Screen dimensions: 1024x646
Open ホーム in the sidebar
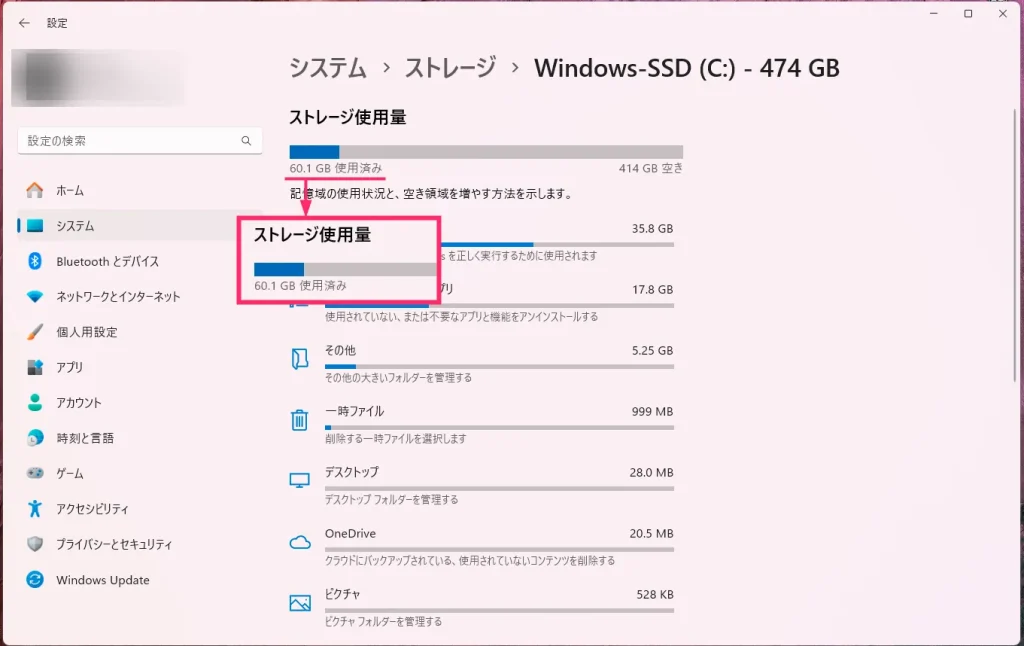click(x=140, y=190)
